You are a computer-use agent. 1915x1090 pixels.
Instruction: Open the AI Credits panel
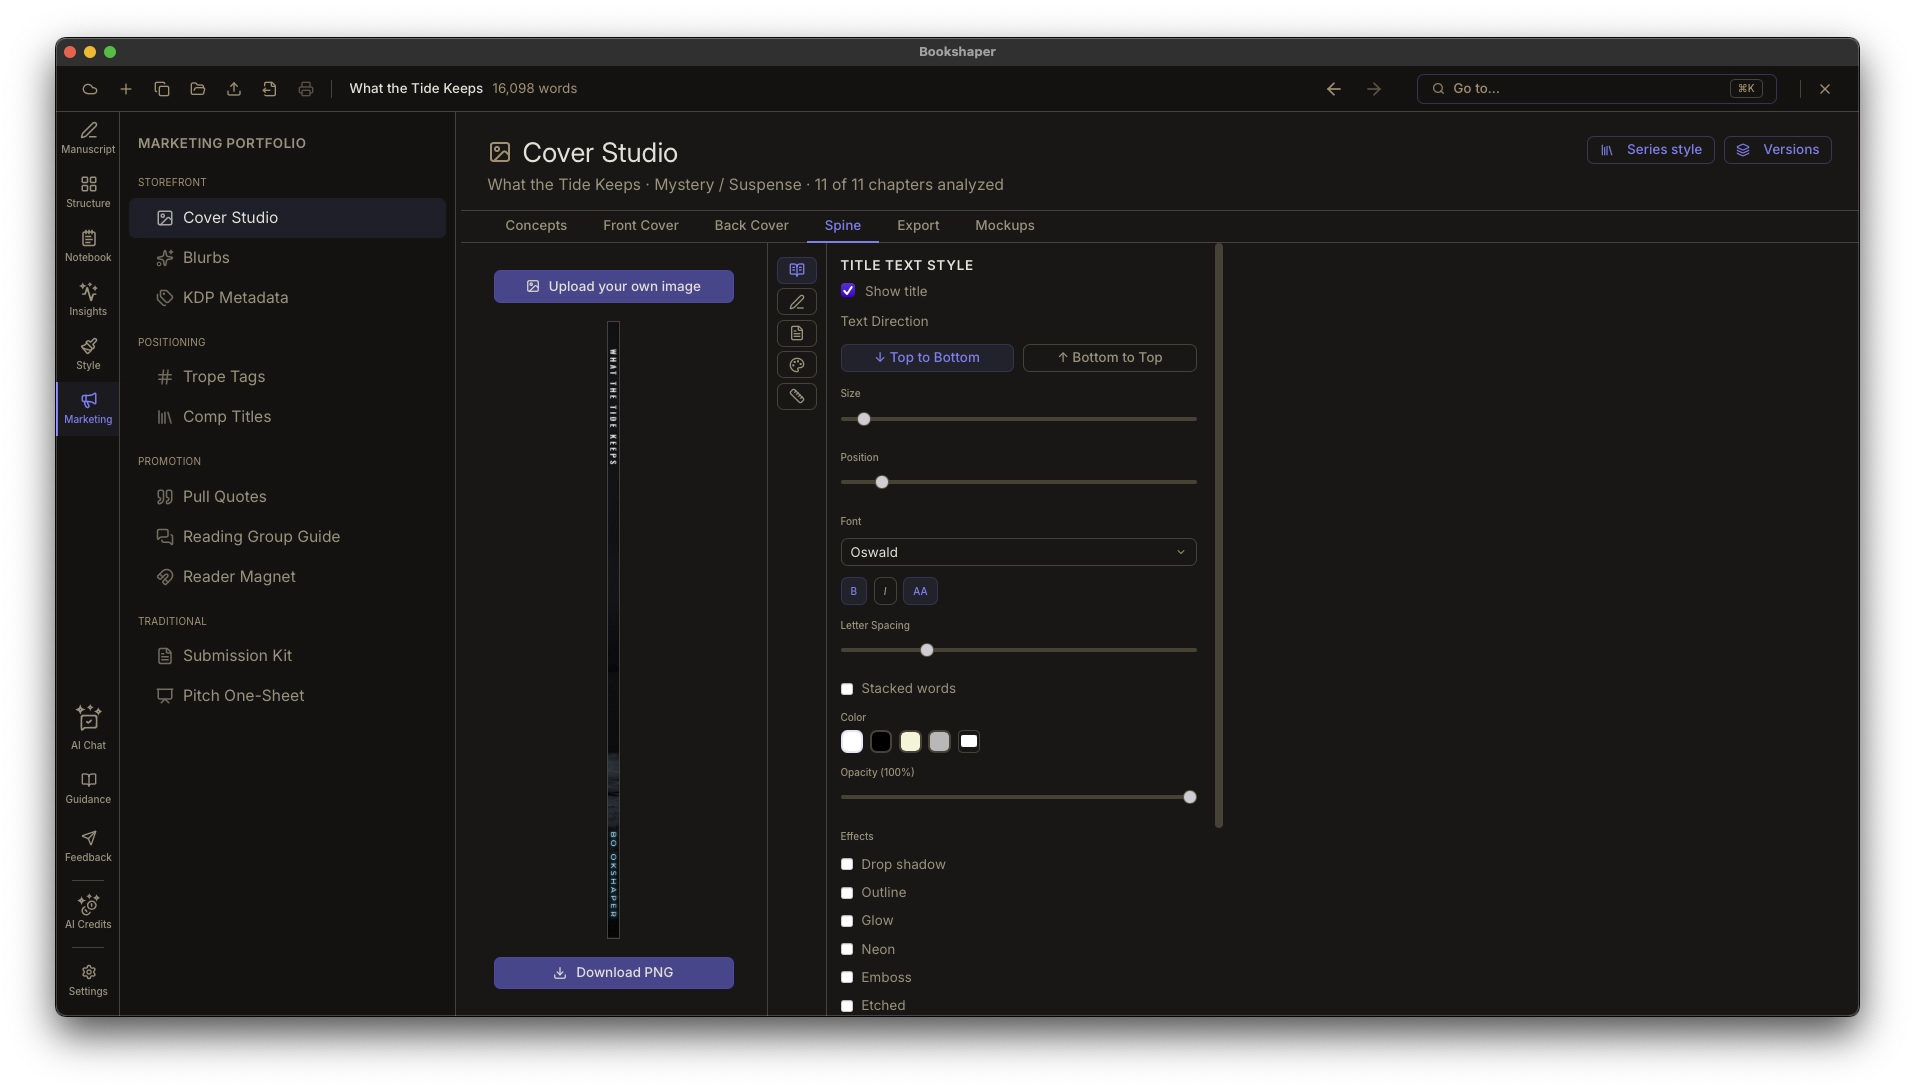[x=88, y=912]
